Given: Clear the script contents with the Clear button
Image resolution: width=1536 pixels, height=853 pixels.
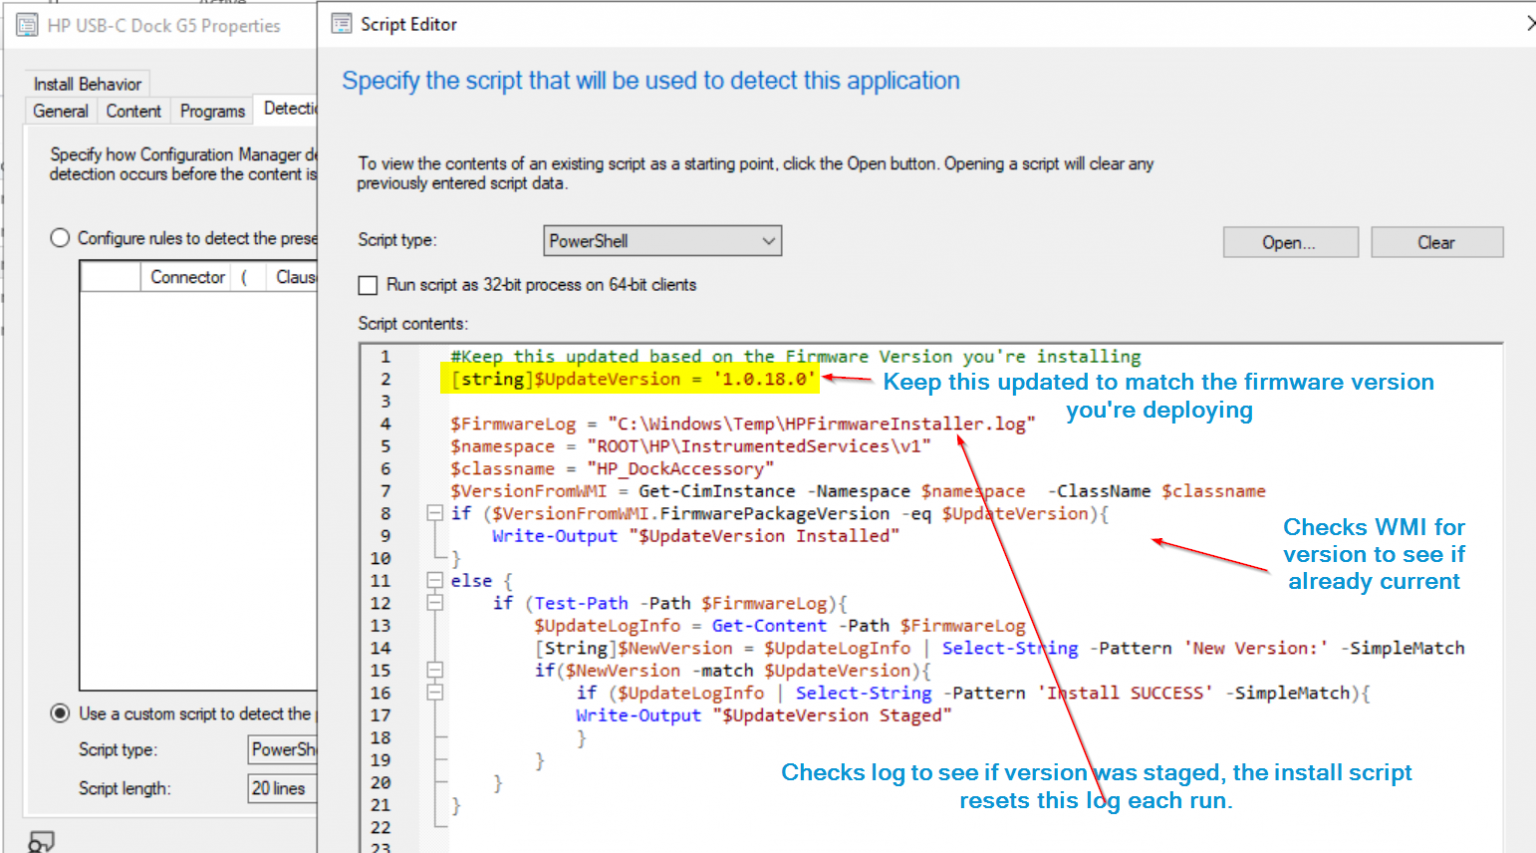Looking at the screenshot, I should pos(1437,241).
